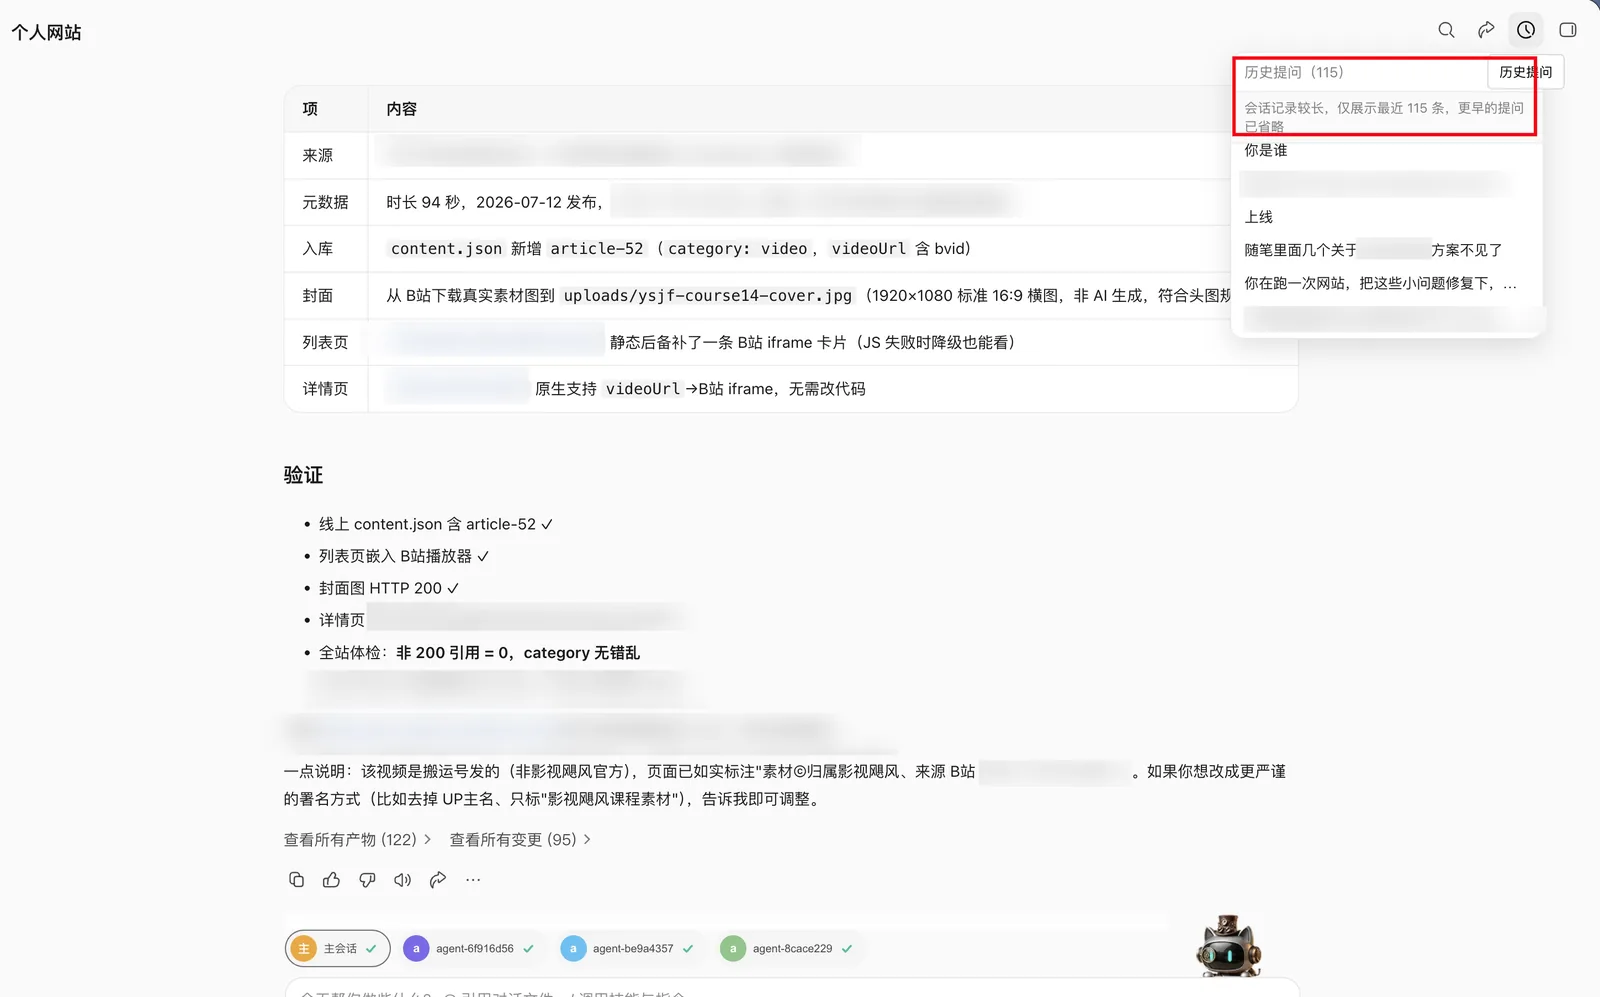Open the more options ellipsis under response
The image size is (1600, 997).
(x=473, y=880)
